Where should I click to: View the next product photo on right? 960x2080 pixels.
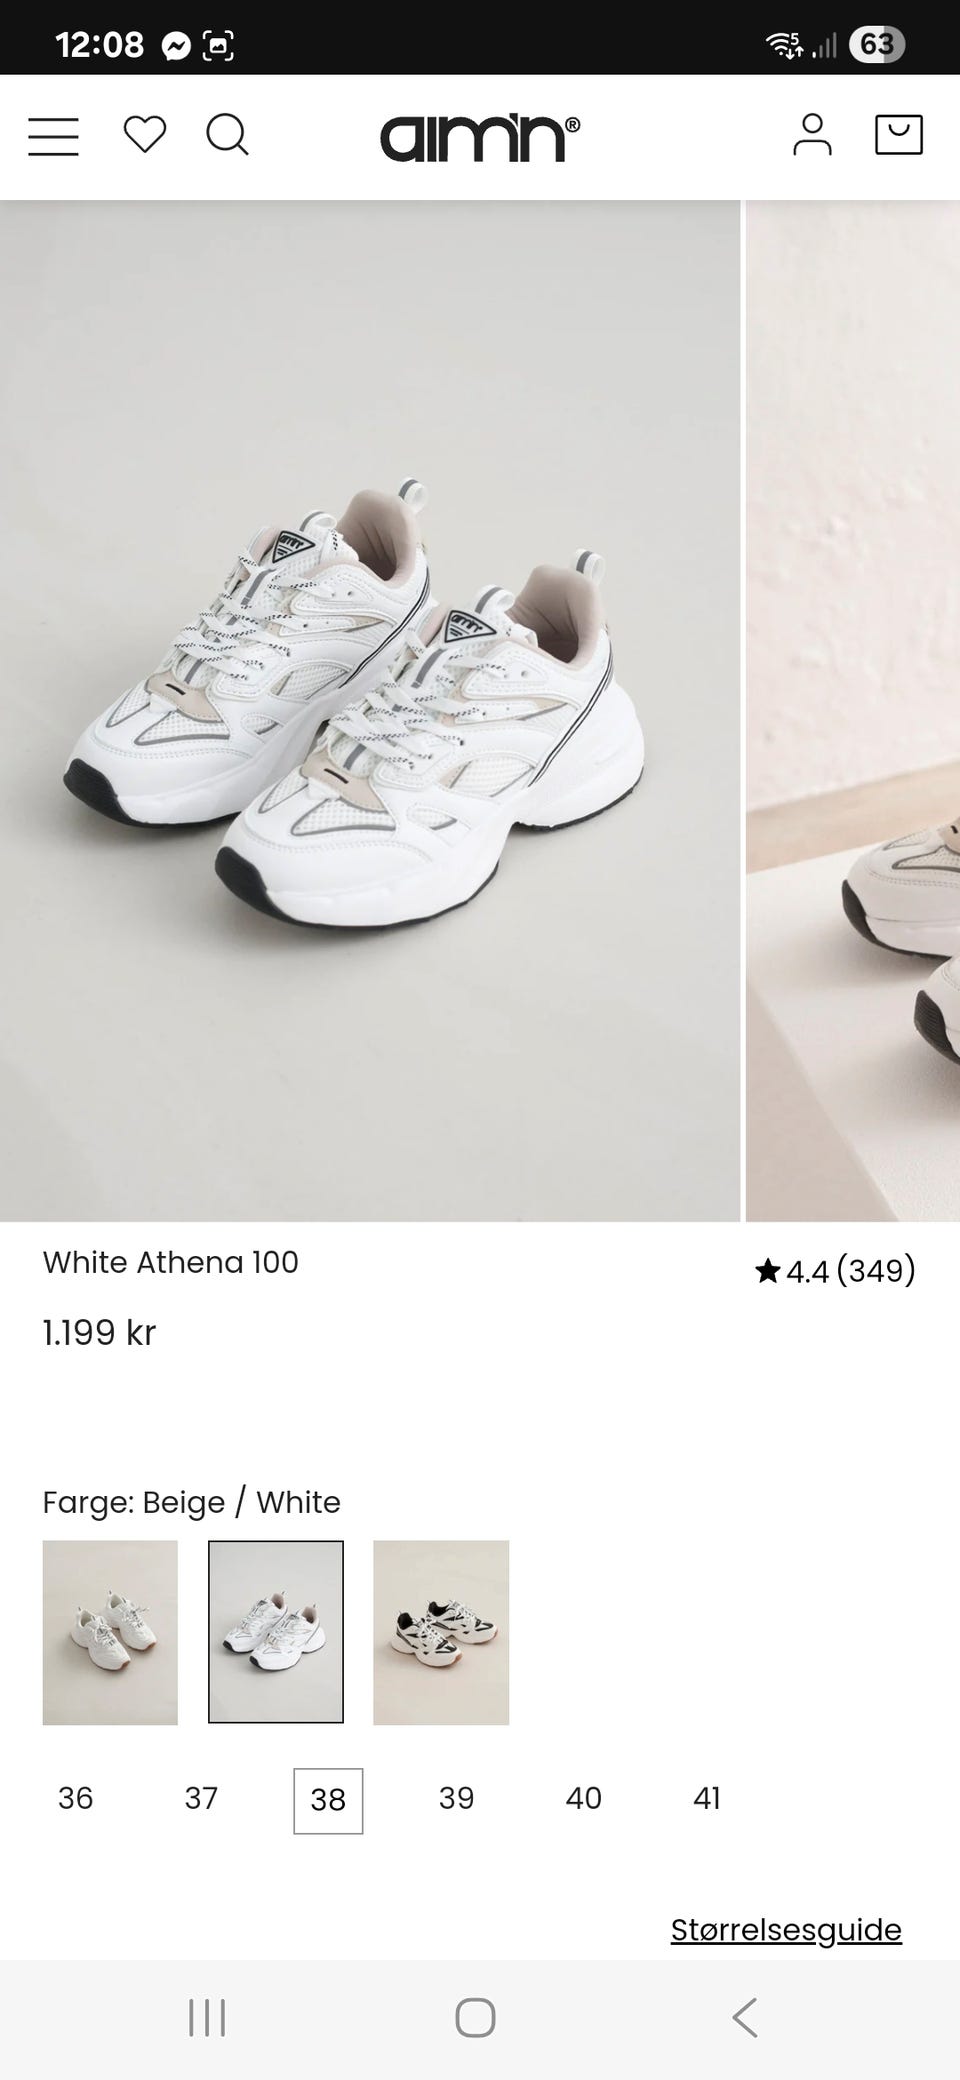click(853, 711)
